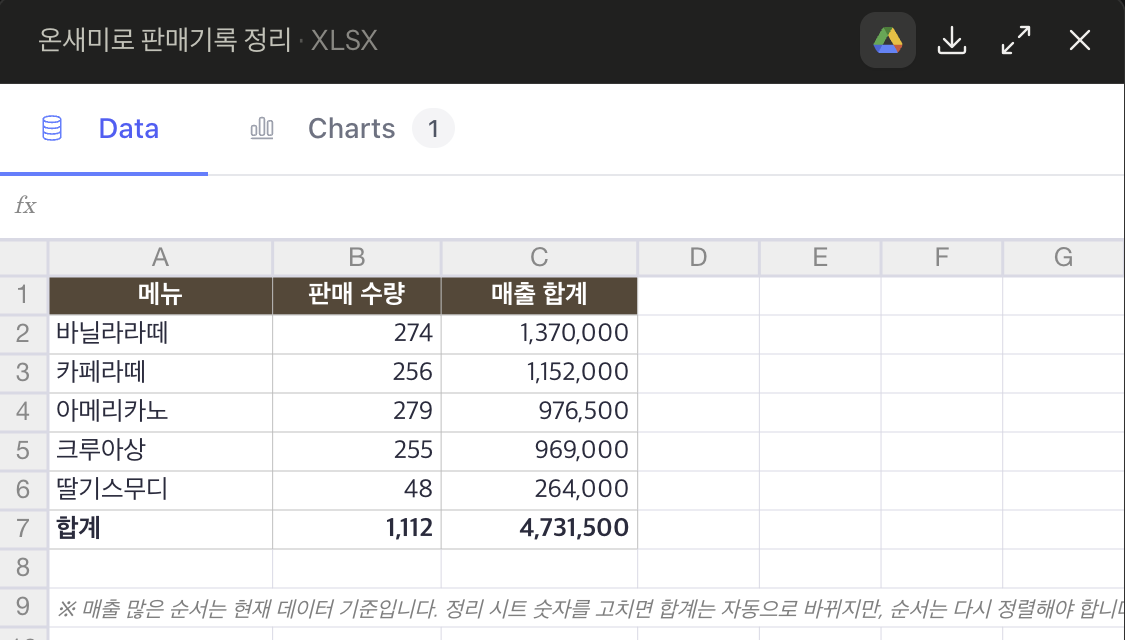Select the 바닐라라떼 cell
The height and width of the screenshot is (640, 1125).
pyautogui.click(x=160, y=334)
